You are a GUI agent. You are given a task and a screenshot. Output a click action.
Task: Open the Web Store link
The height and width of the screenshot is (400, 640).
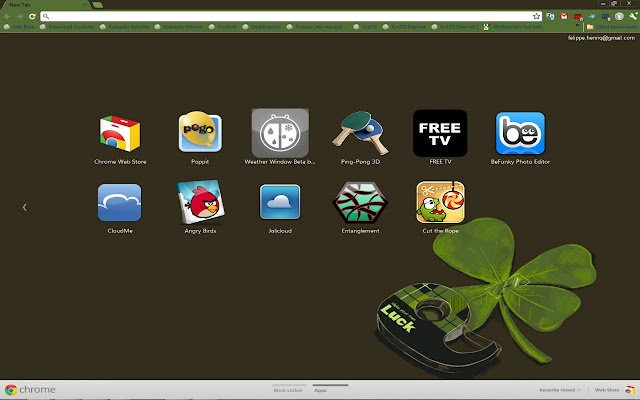click(607, 390)
